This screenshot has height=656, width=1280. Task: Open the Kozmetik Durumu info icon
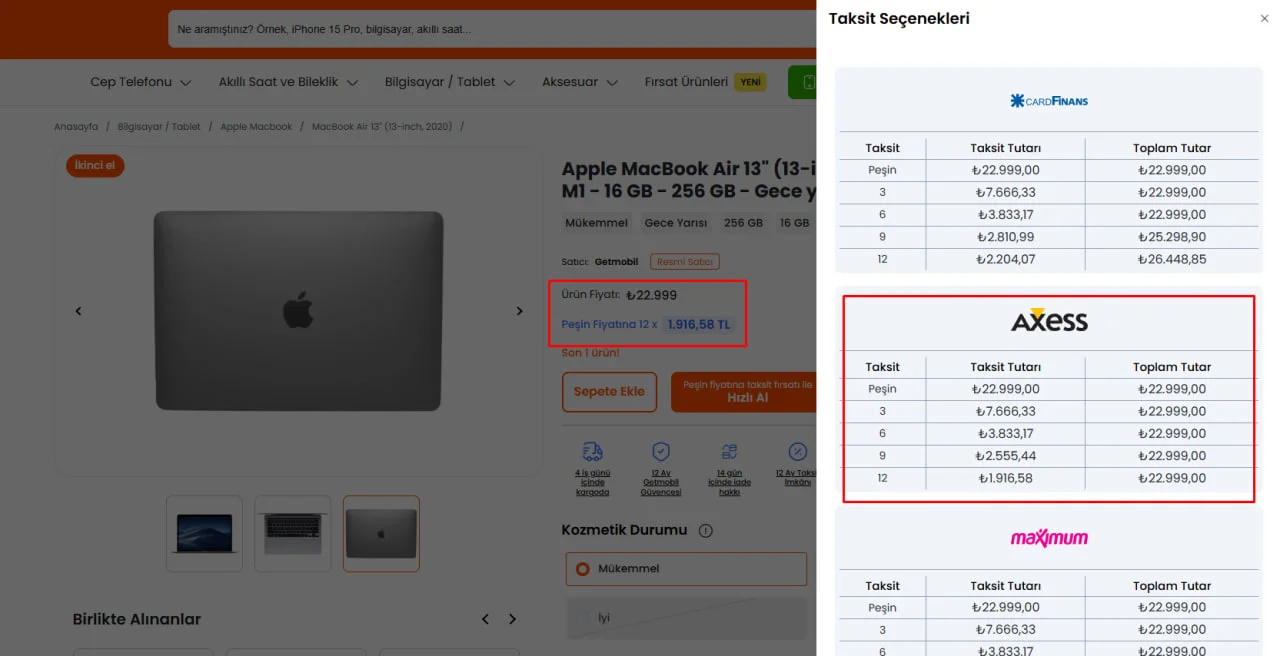[x=705, y=531]
